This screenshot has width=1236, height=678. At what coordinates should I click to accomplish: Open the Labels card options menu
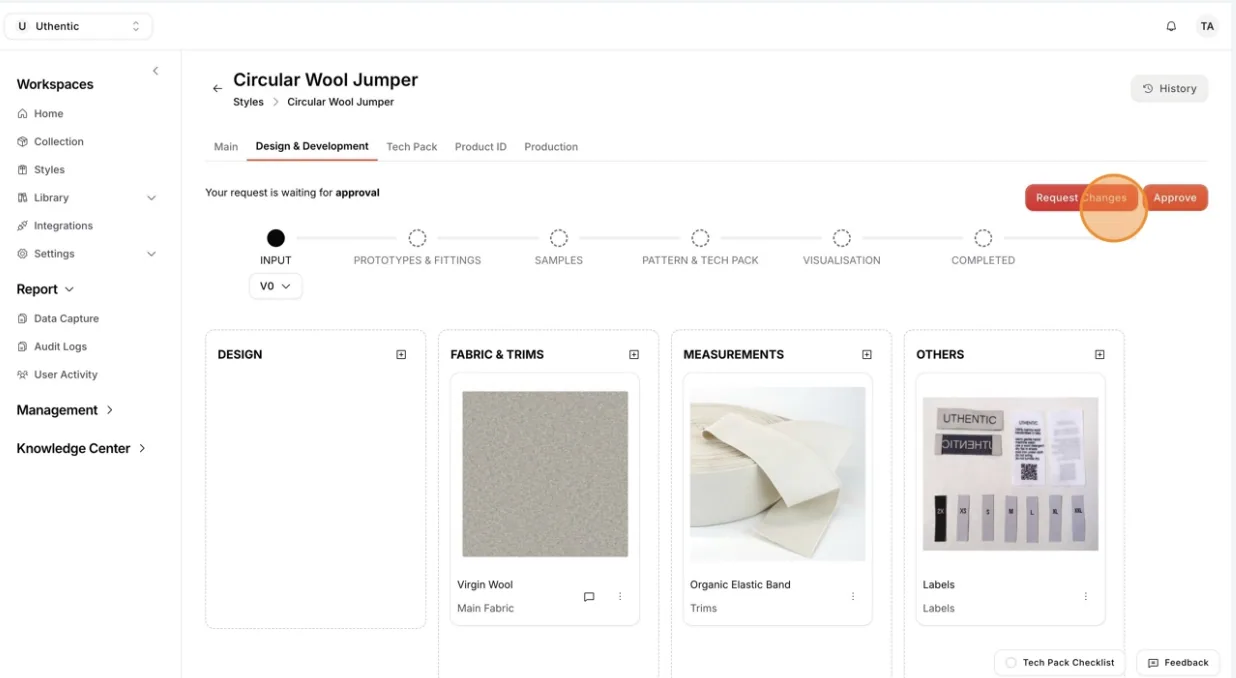tap(1086, 597)
